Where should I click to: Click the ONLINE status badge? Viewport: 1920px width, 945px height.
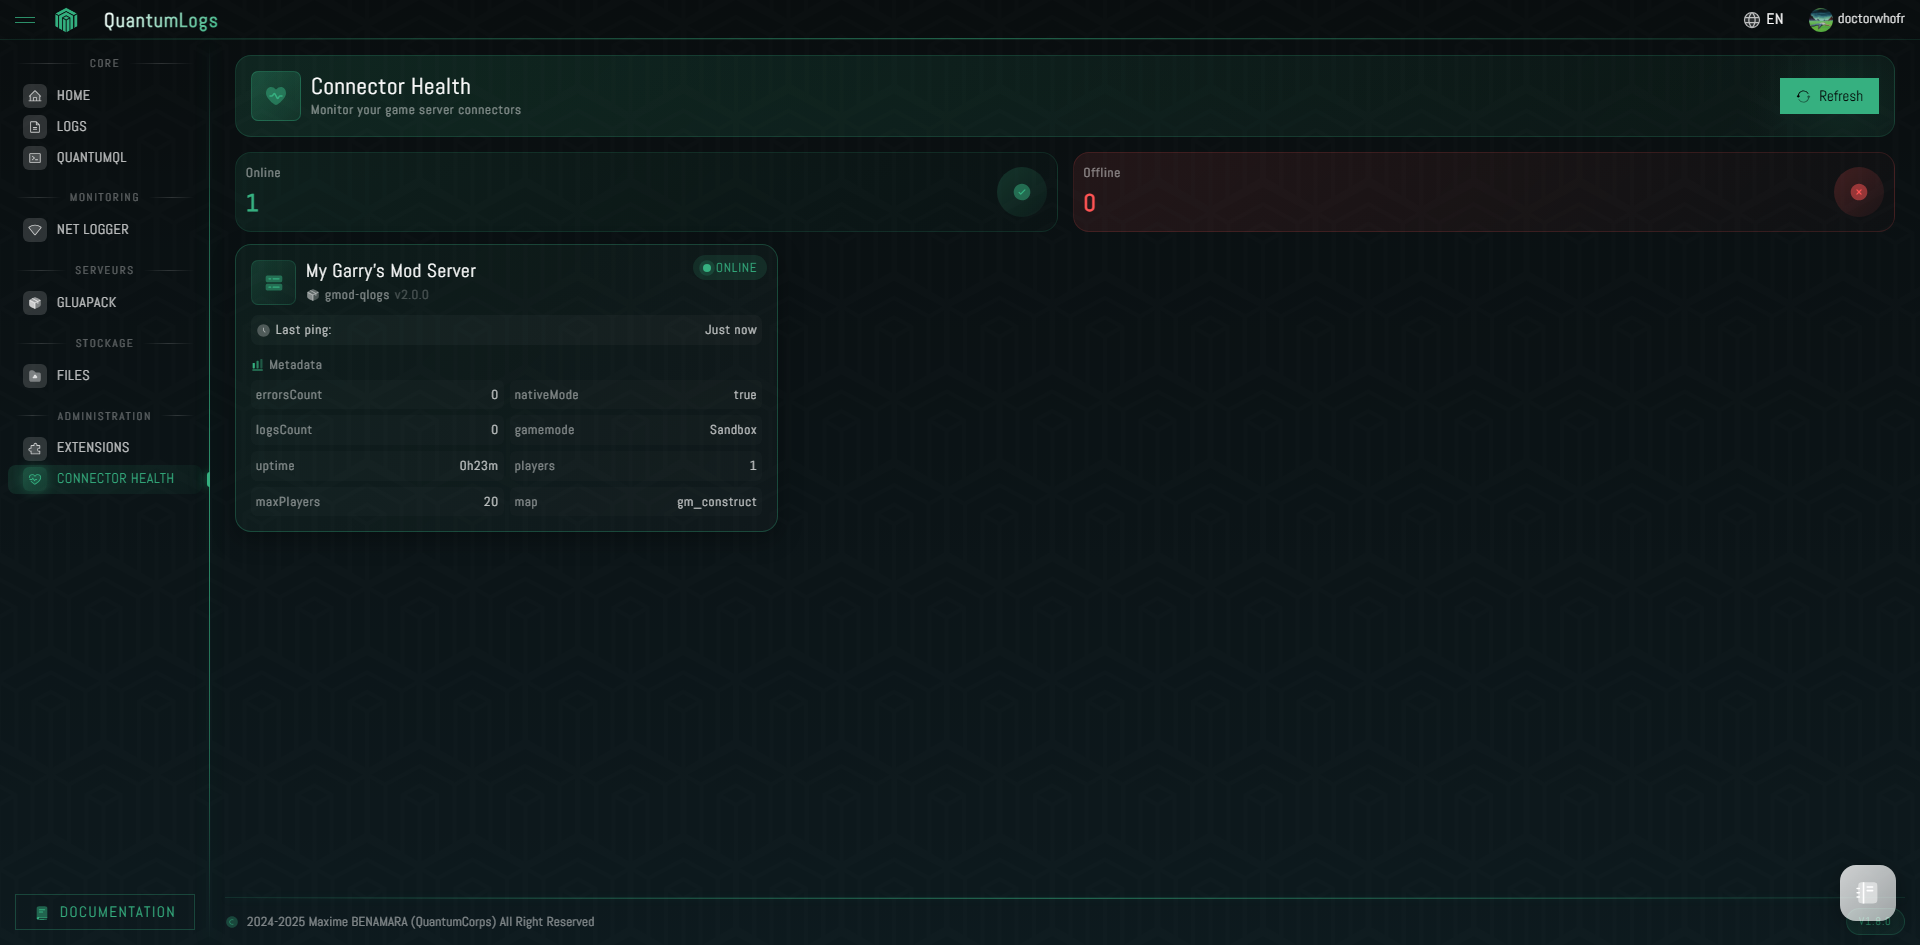point(730,268)
